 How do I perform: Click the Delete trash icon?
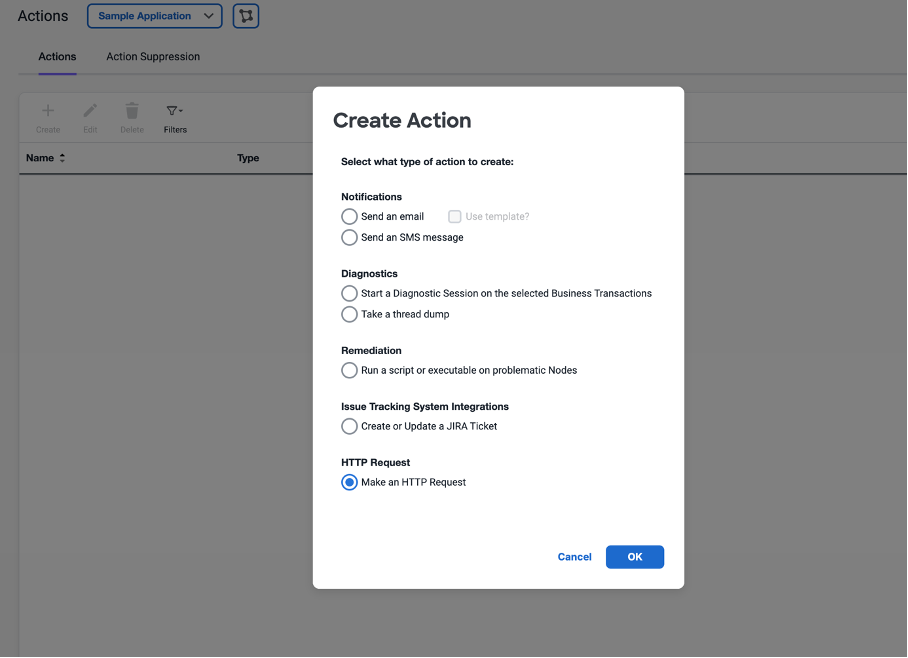coord(132,112)
